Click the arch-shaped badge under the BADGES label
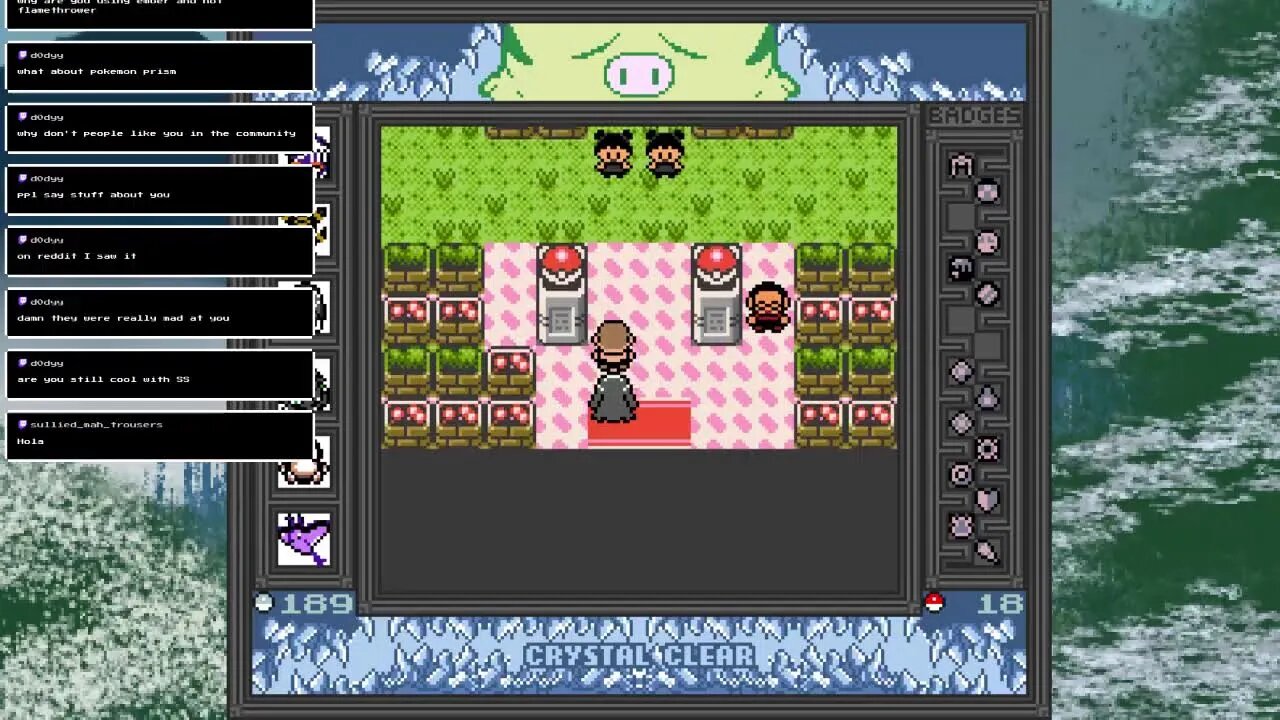Screen dimensions: 1280x720 (x=961, y=165)
